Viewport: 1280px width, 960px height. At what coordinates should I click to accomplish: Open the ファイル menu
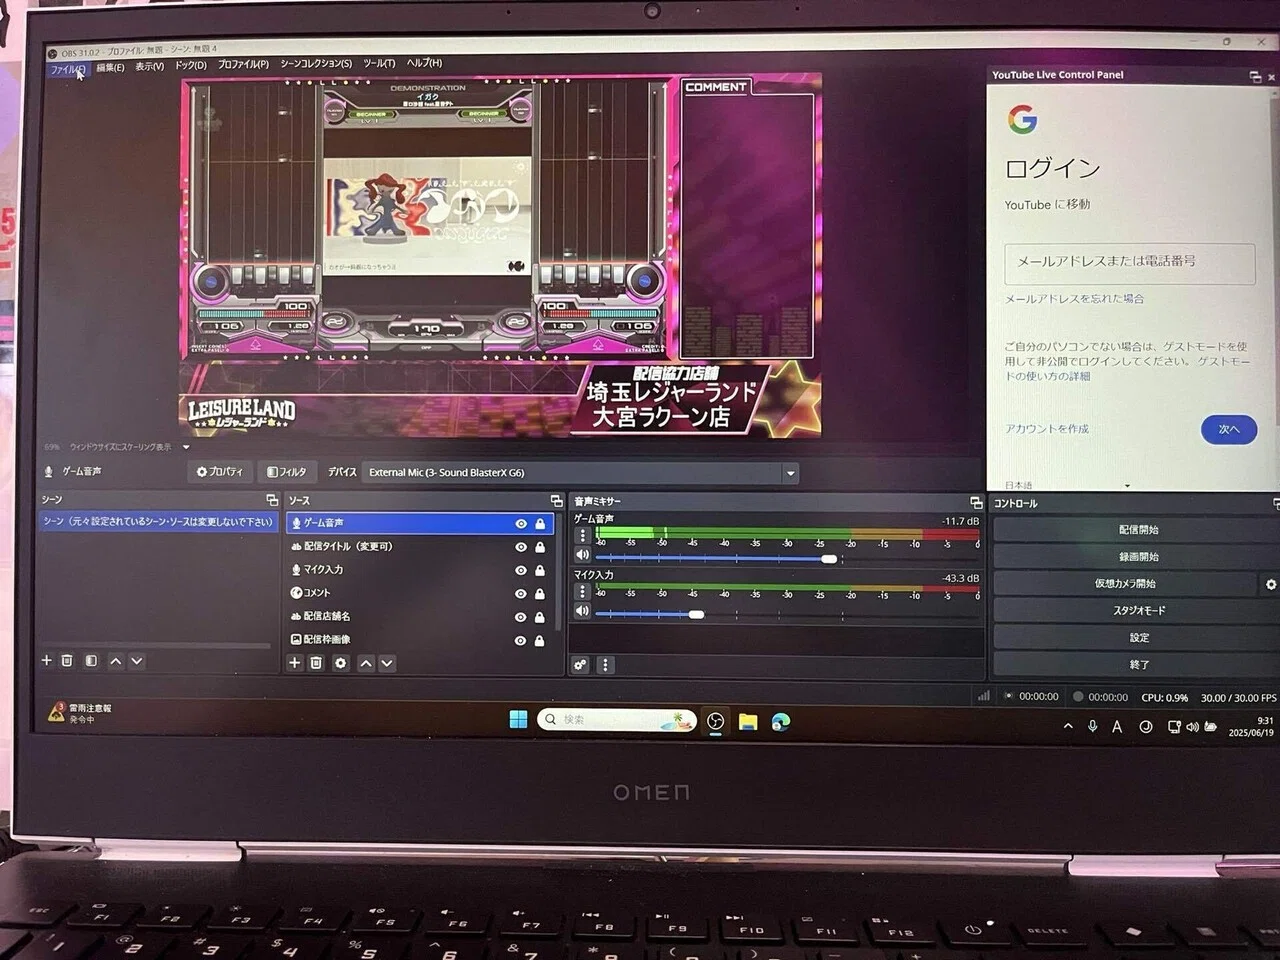[x=68, y=69]
